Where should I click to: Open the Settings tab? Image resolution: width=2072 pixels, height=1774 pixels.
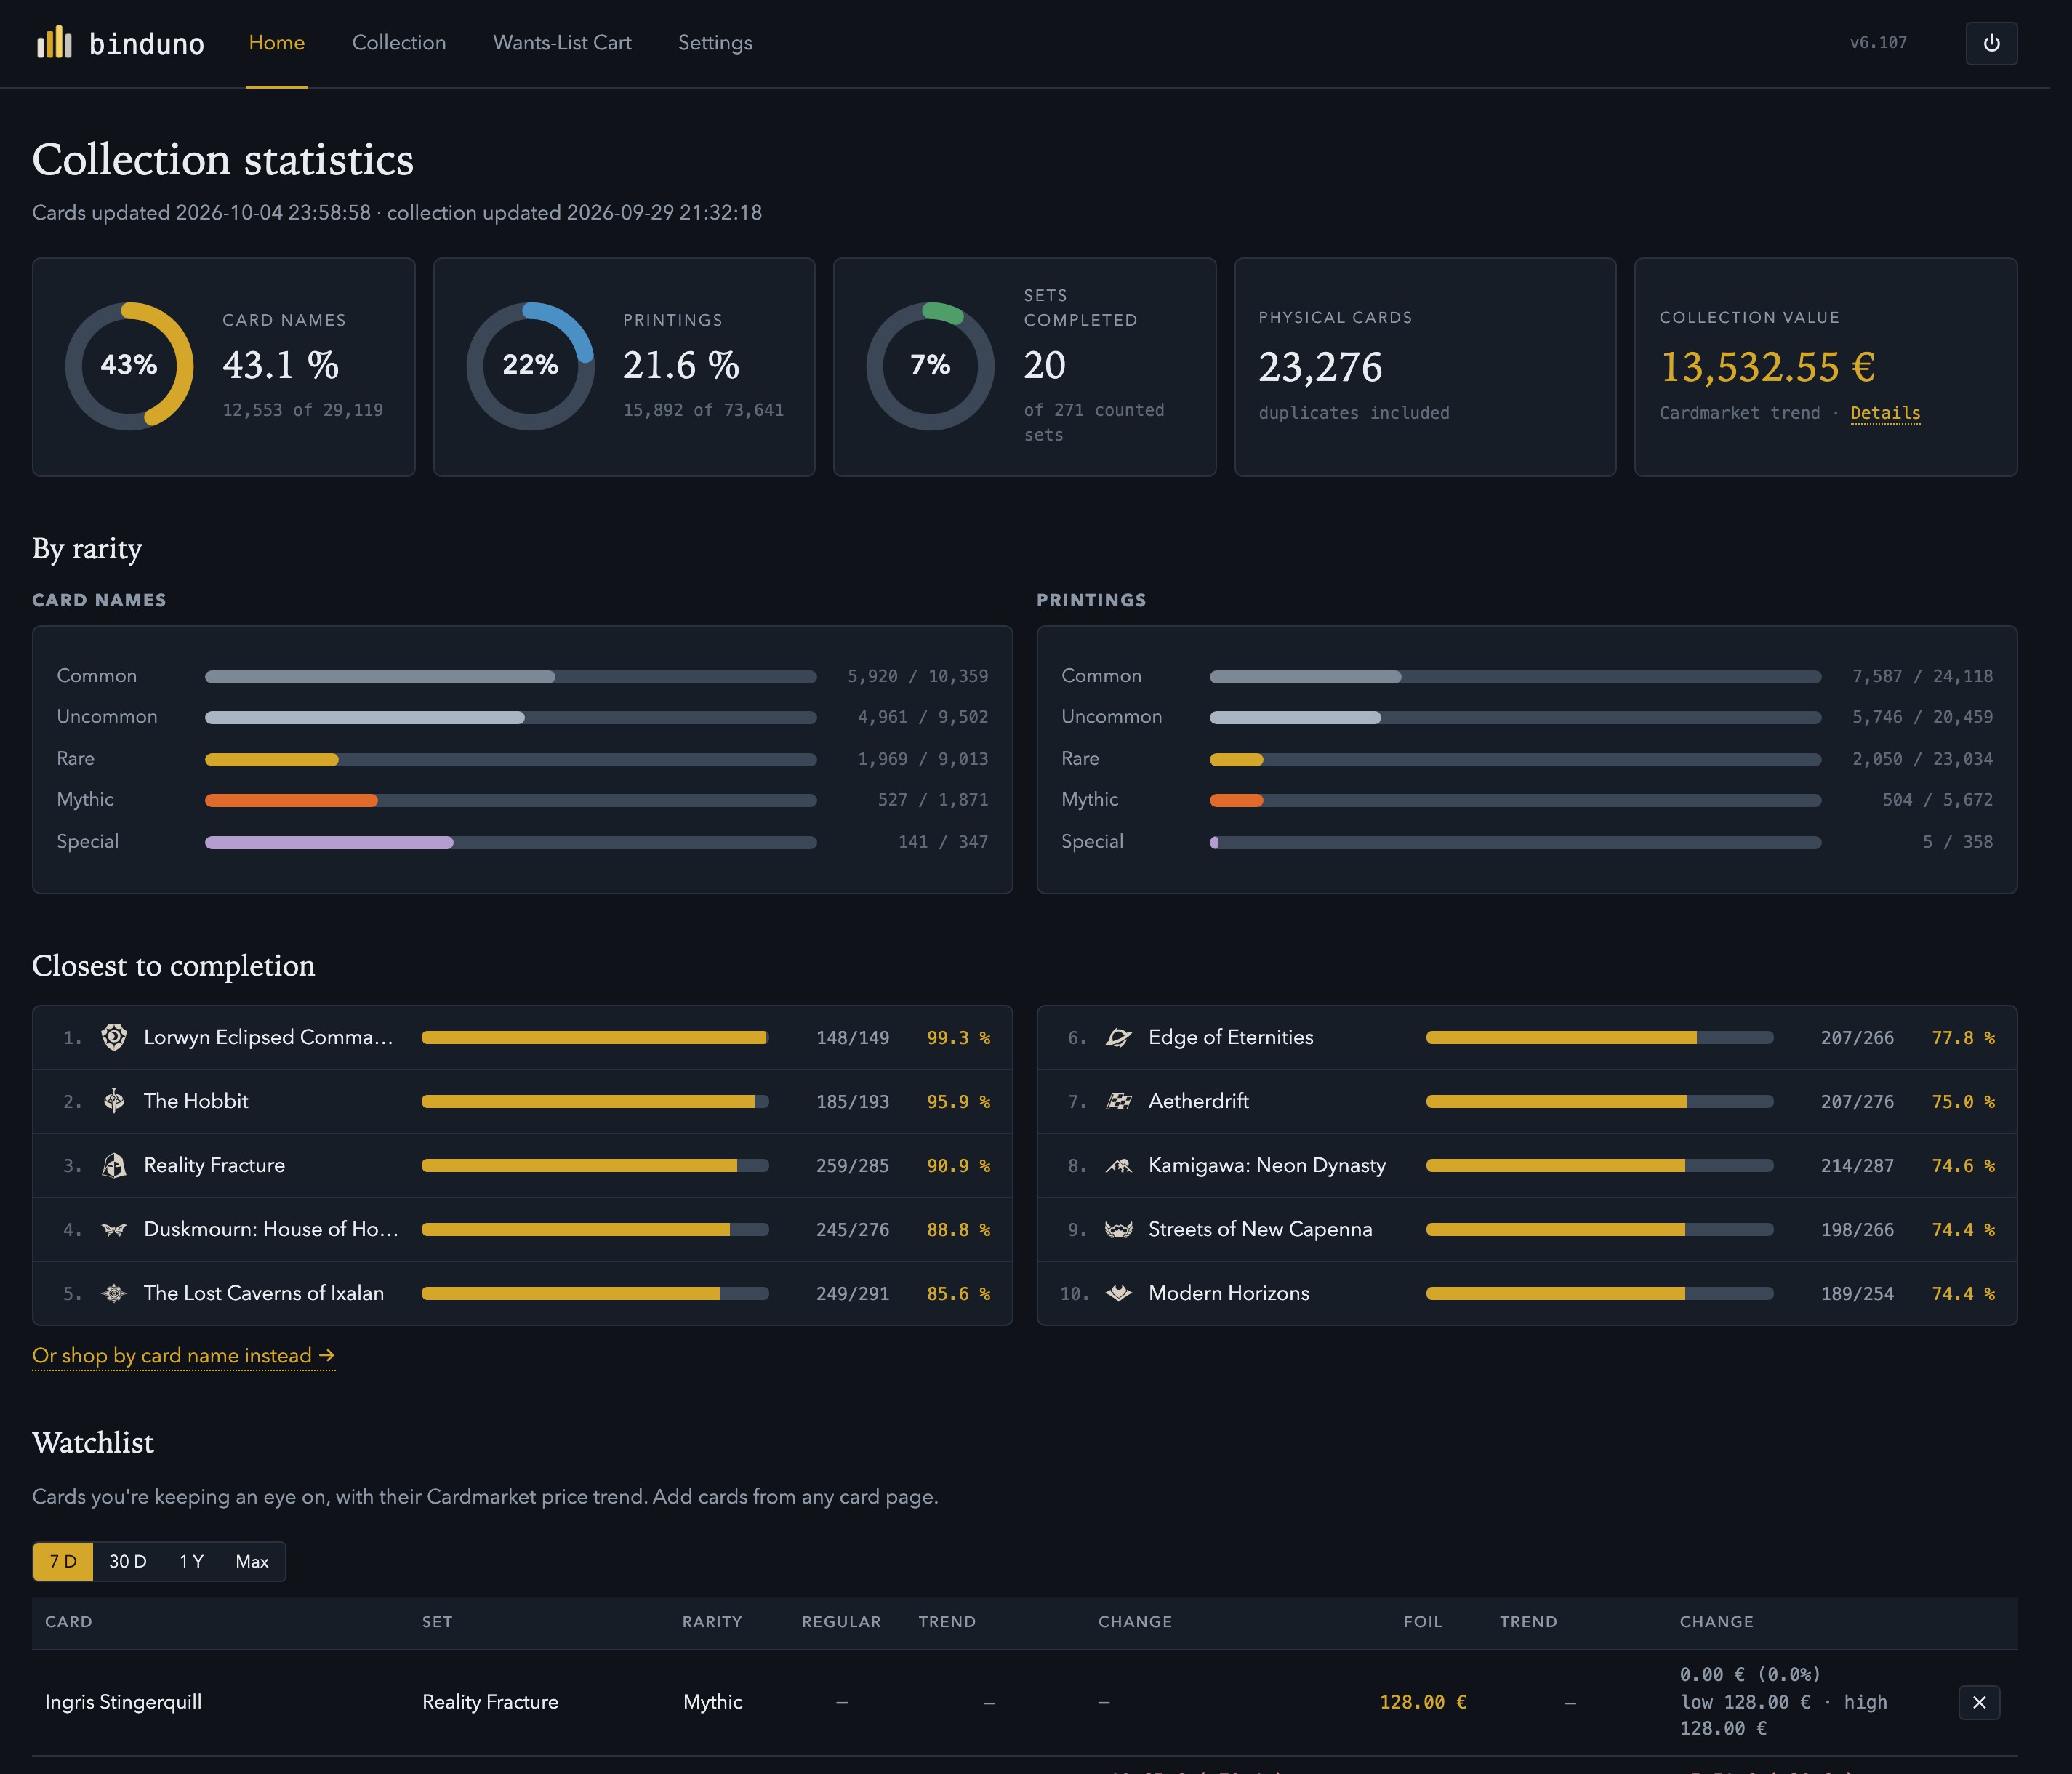(715, 43)
